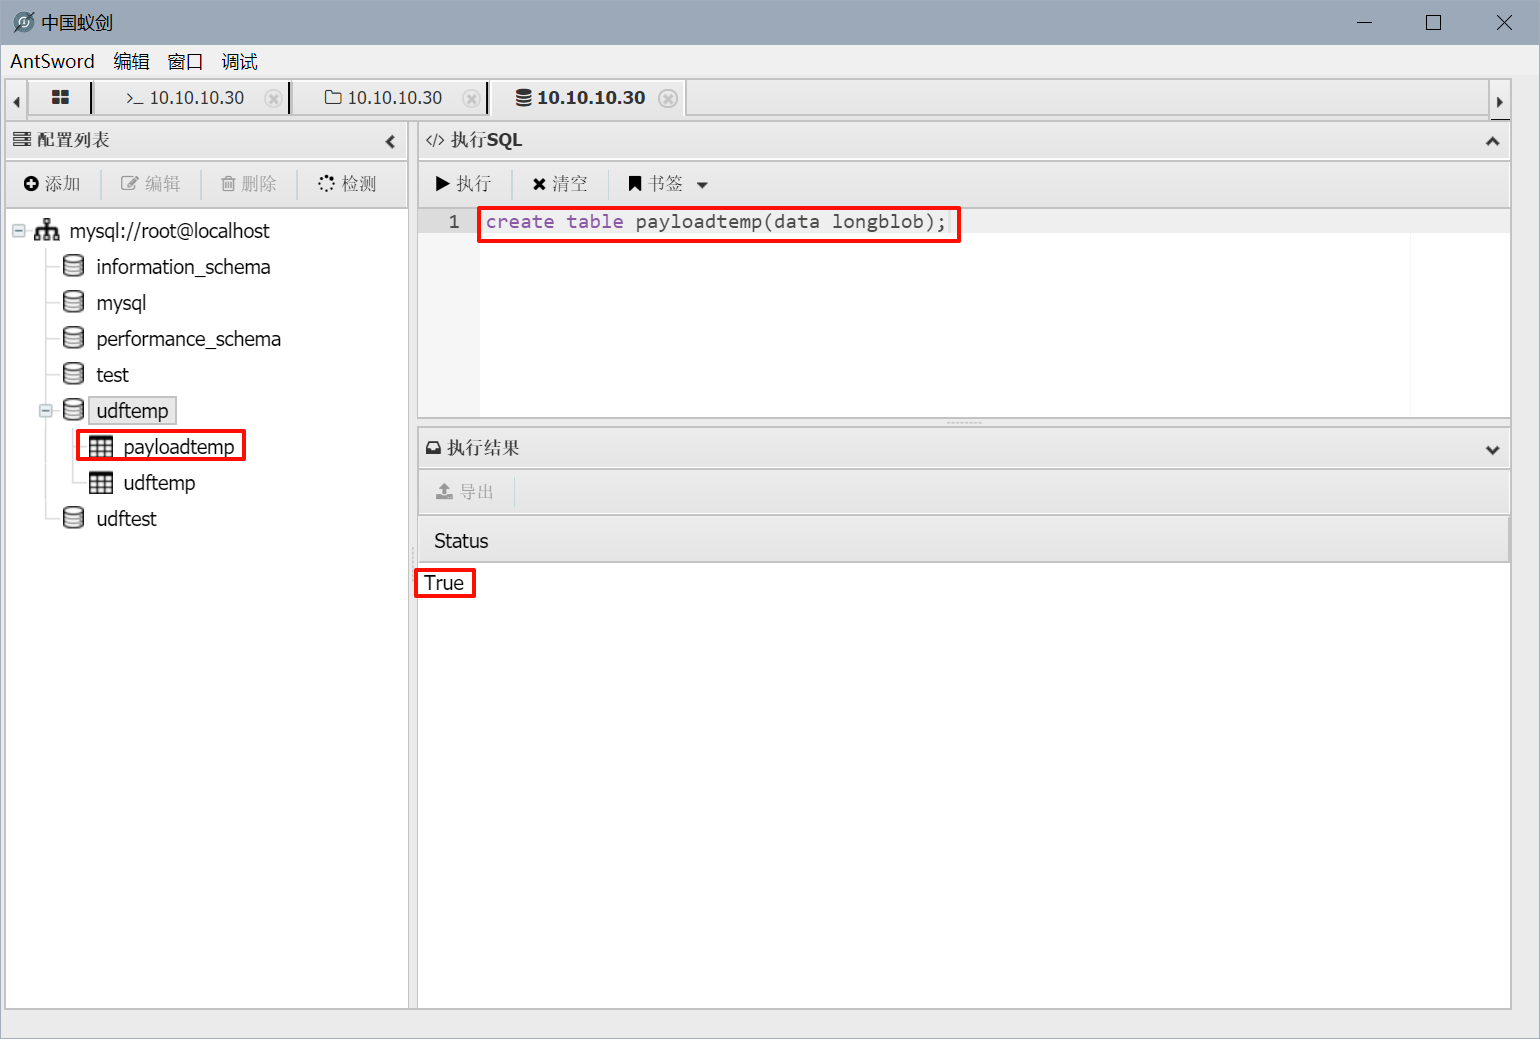Clear the SQL editor with 清空 button
Screen dimensions: 1540x1039
click(560, 184)
